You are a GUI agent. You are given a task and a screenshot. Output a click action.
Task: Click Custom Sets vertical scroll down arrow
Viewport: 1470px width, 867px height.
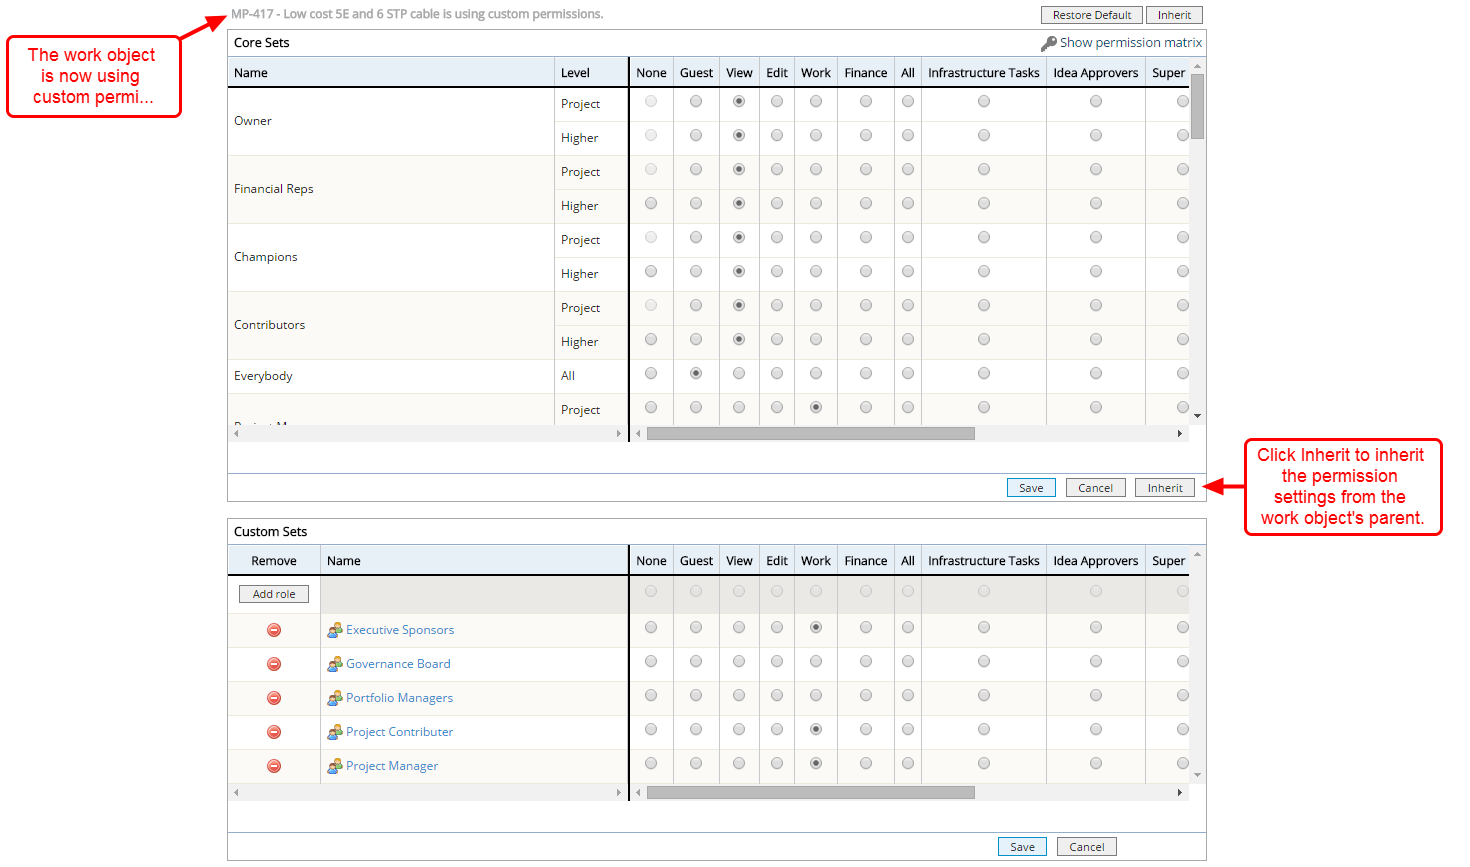pos(1197,775)
